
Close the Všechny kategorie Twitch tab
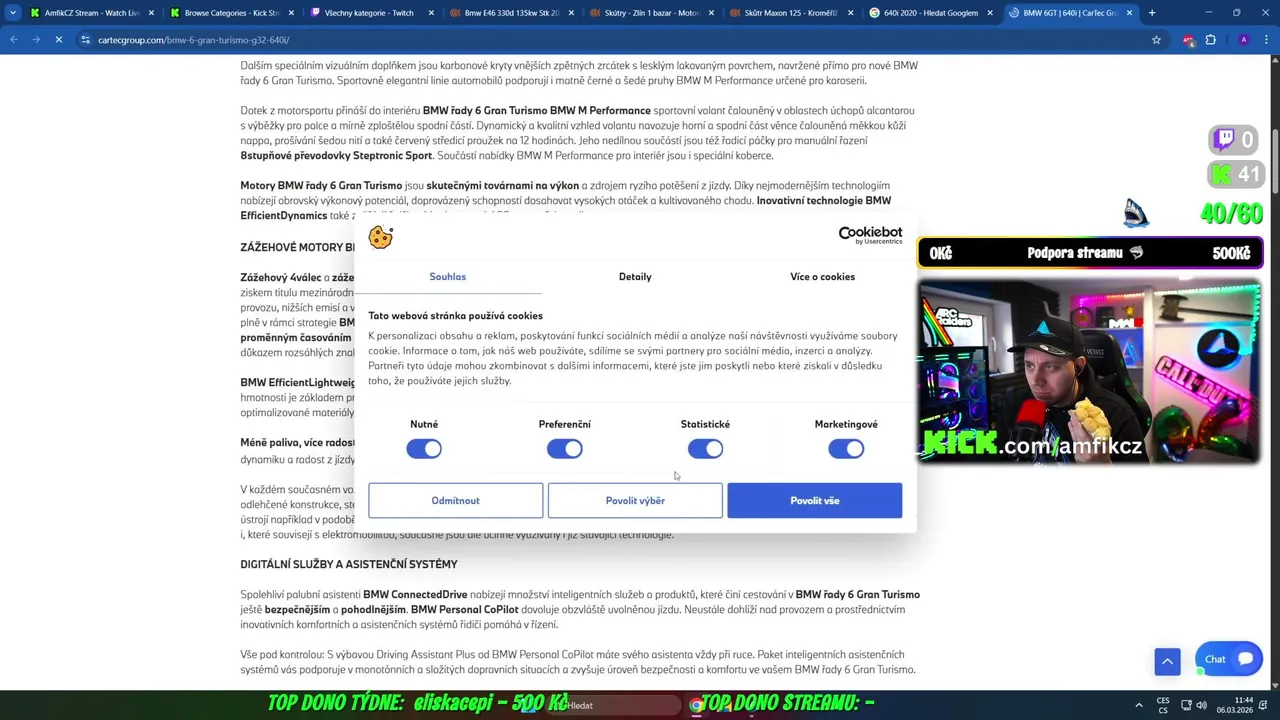[431, 13]
